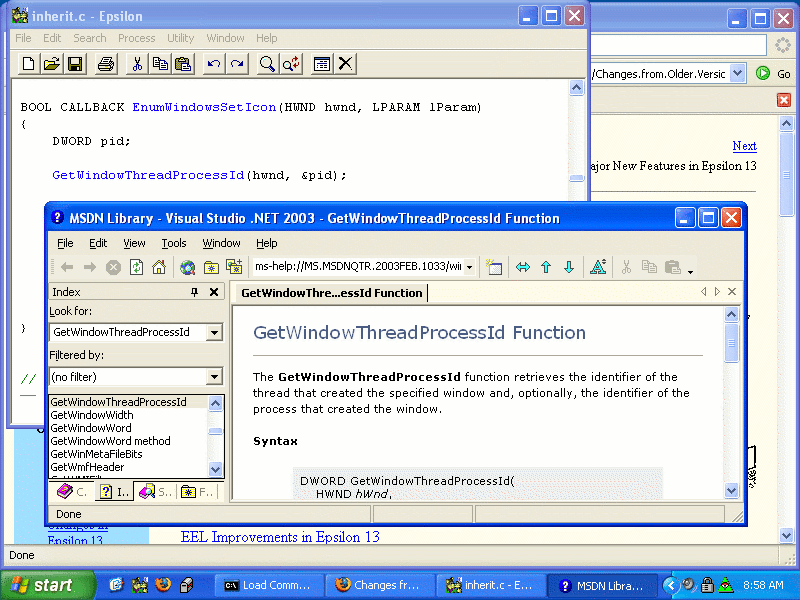Open EEL Improvements in Epsilon 13 link
The height and width of the screenshot is (600, 800).
point(280,537)
